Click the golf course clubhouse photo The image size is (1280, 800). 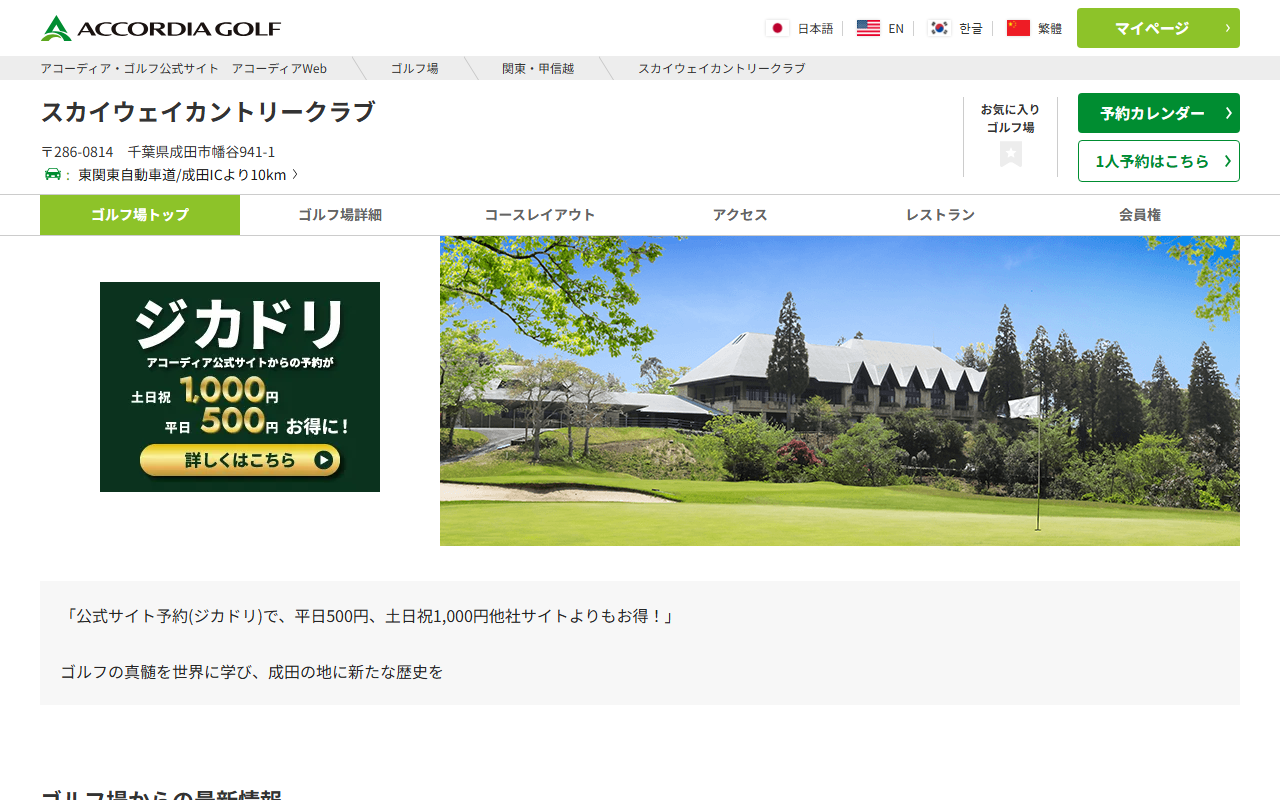click(840, 391)
